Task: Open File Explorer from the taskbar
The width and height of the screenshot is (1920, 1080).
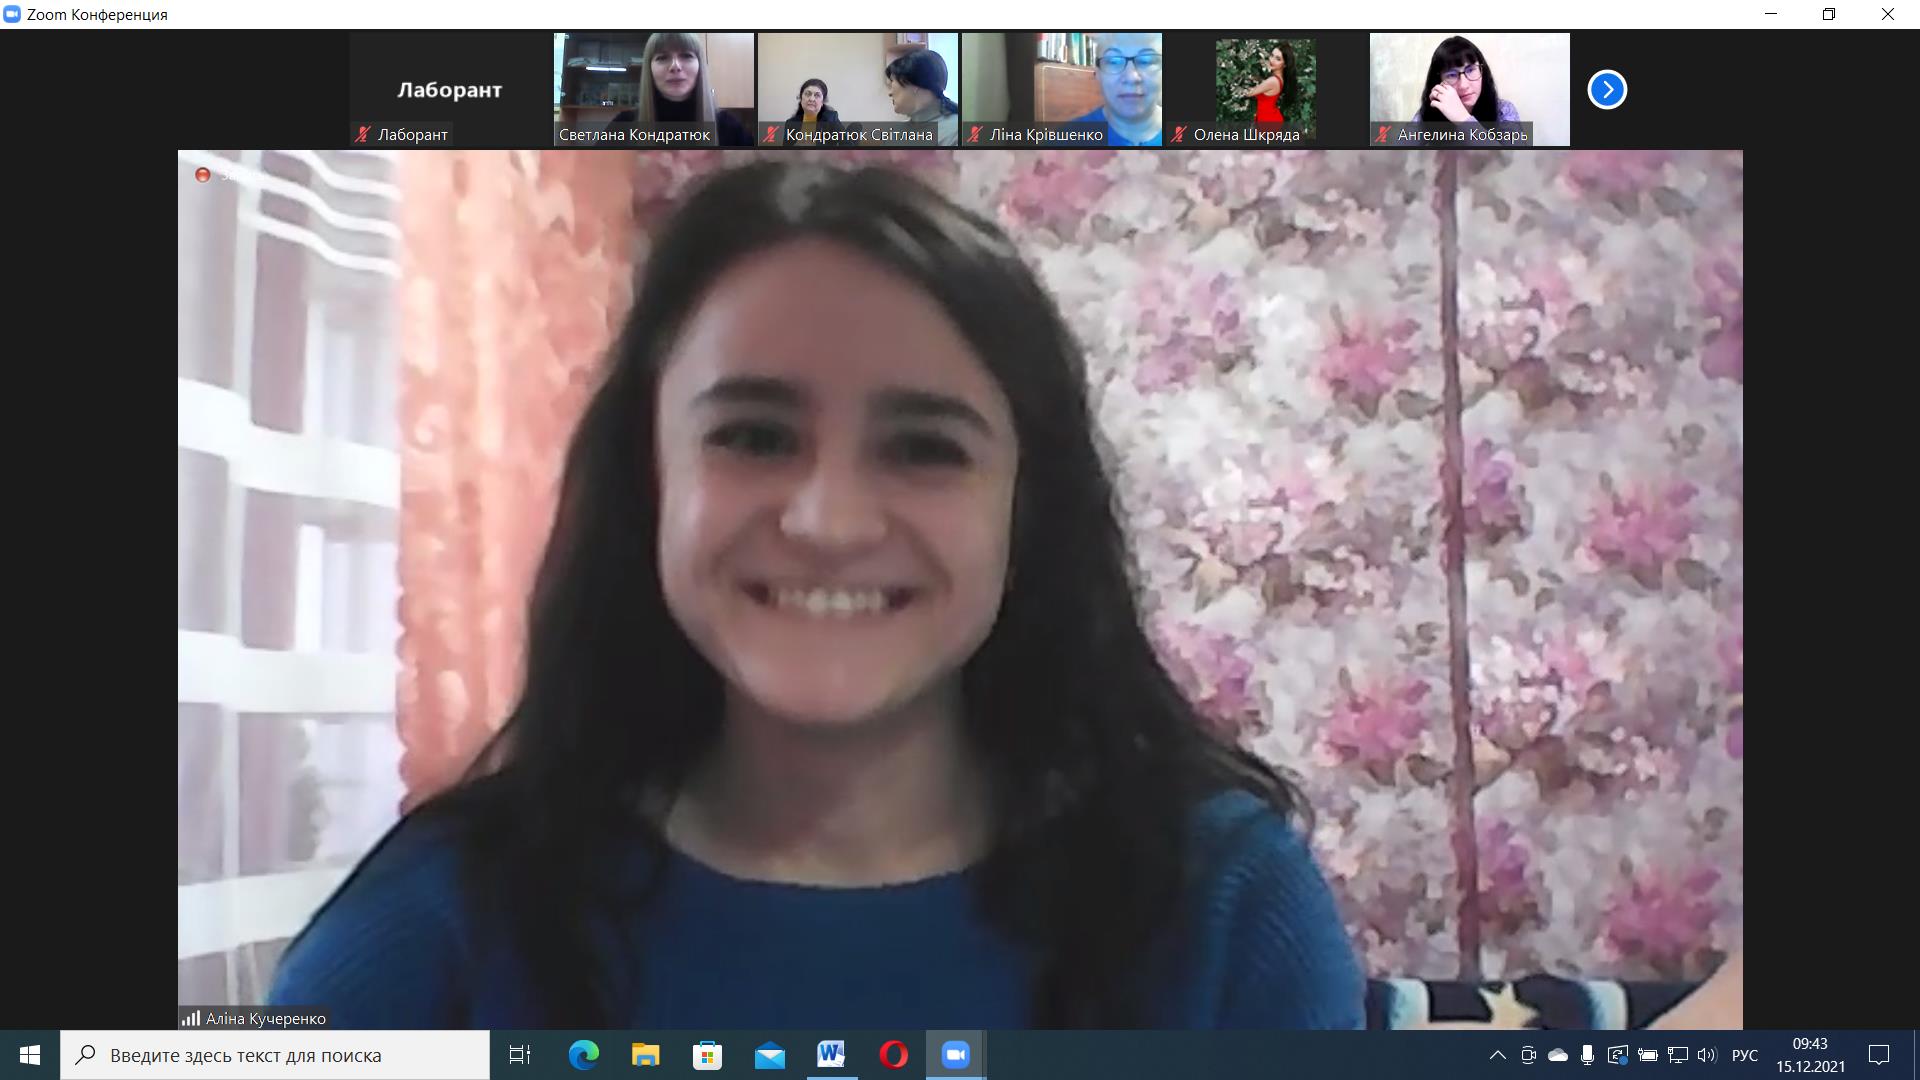Action: 645,1055
